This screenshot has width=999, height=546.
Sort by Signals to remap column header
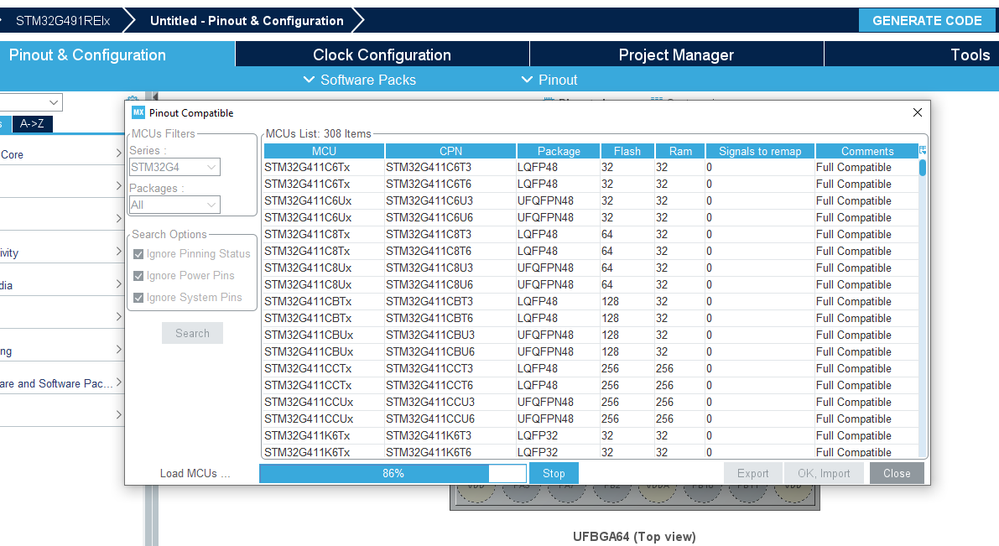[760, 151]
